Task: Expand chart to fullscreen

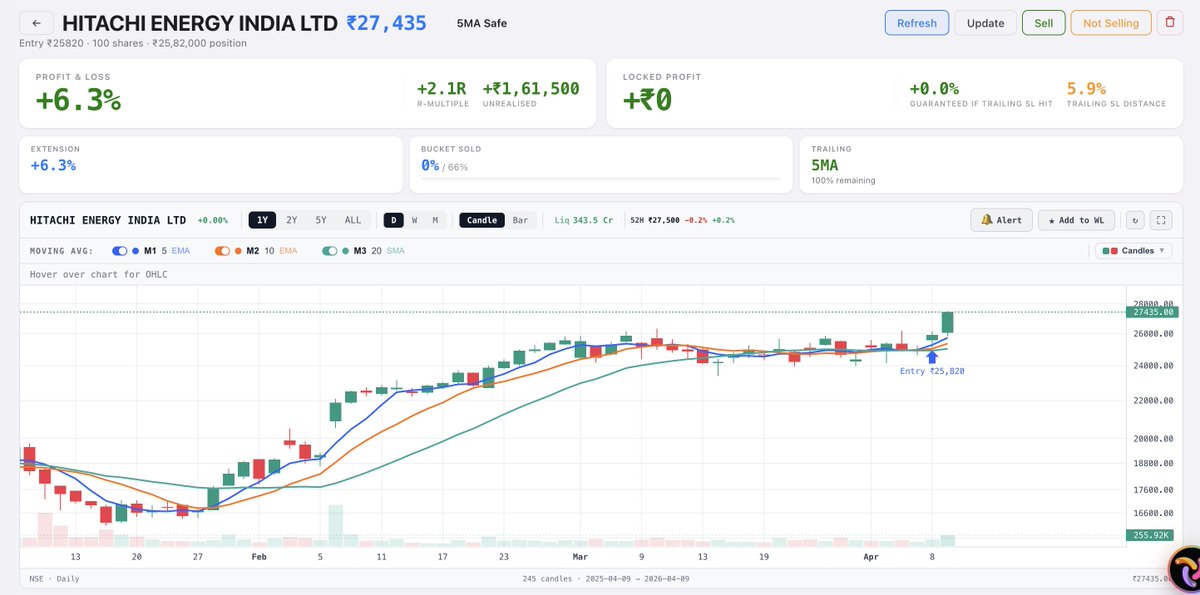Action: pos(1160,220)
